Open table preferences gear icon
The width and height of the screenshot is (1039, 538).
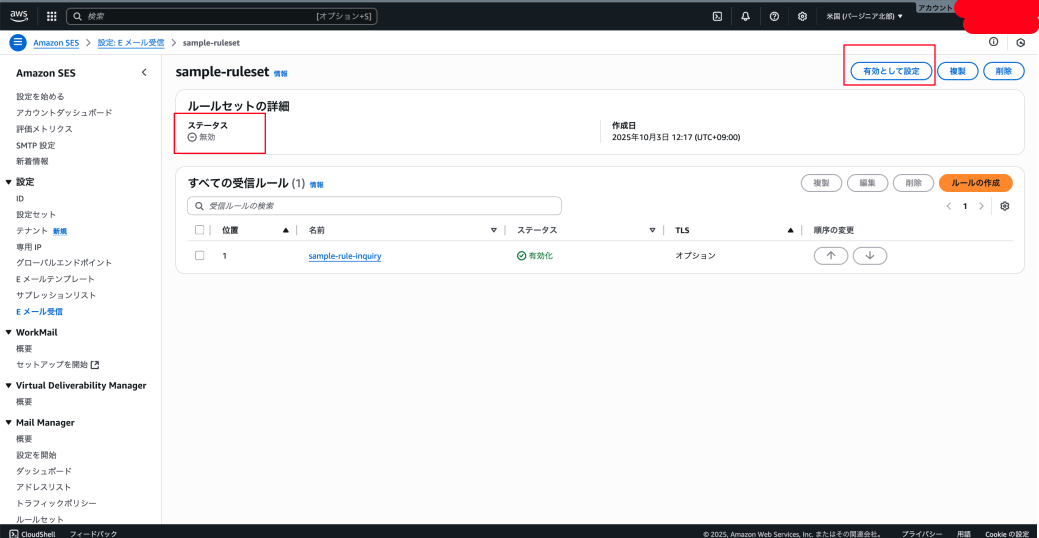point(1005,206)
